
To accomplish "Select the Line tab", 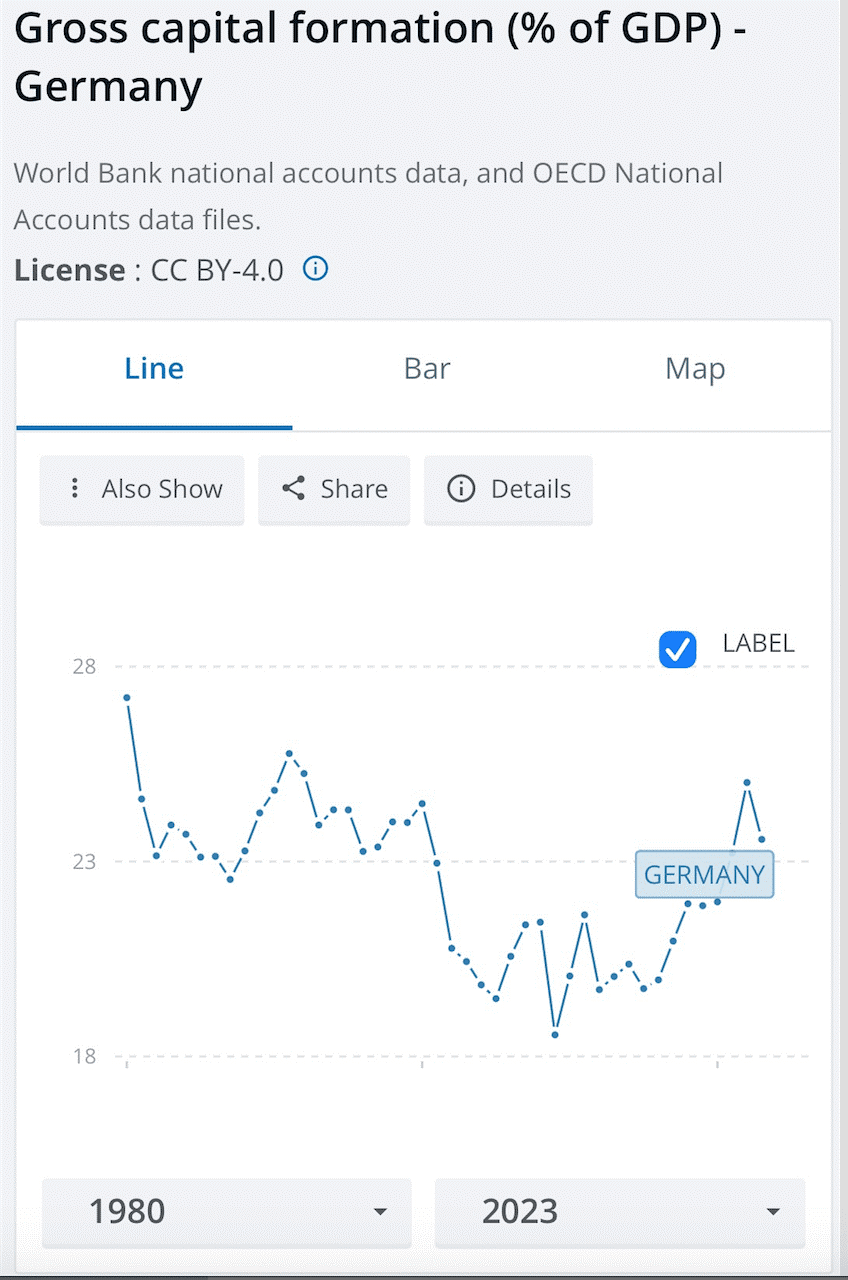I will click(x=154, y=369).
